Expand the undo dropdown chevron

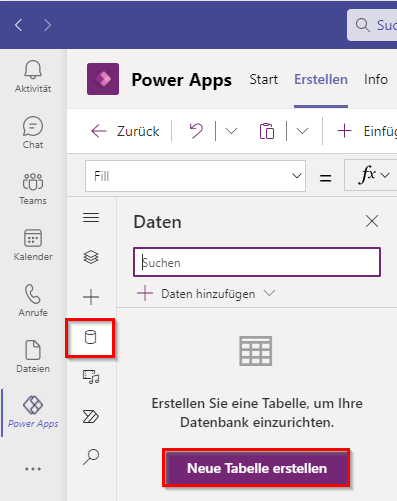231,131
